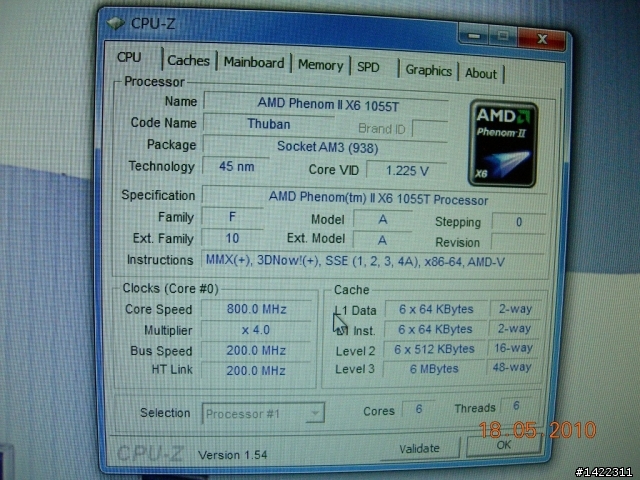Click the Version 1.54 text

click(232, 455)
